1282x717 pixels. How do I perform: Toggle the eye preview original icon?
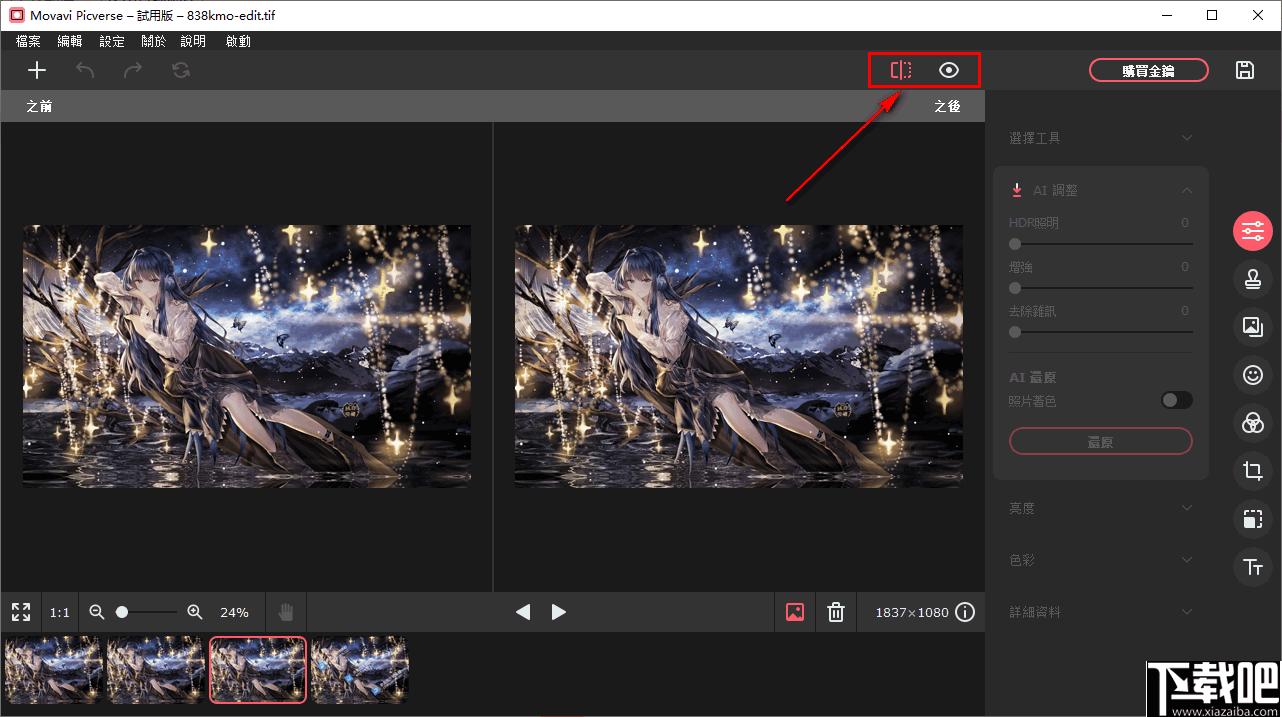(x=949, y=70)
